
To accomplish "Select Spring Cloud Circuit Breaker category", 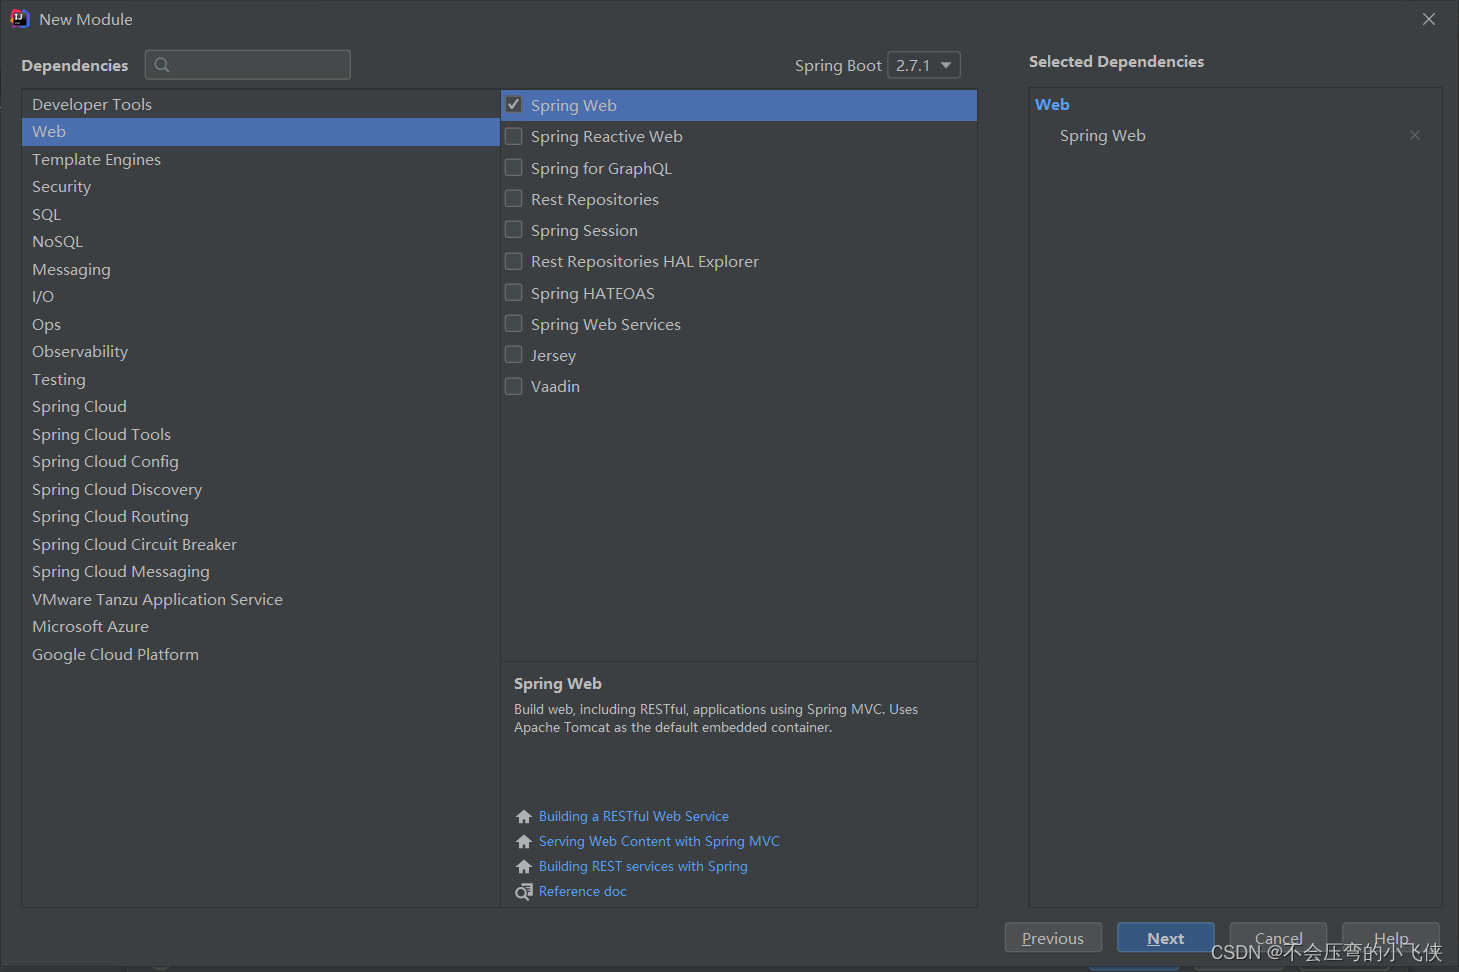I will pos(260,544).
